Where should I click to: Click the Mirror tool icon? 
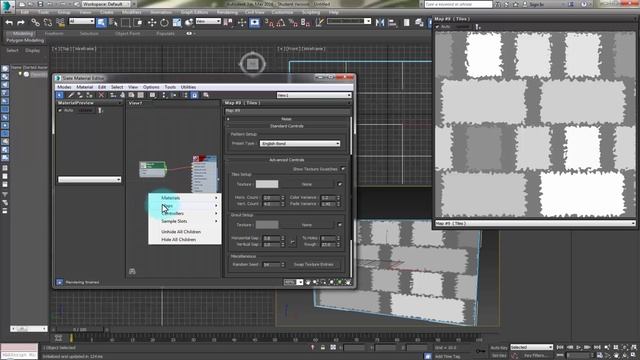(380, 22)
